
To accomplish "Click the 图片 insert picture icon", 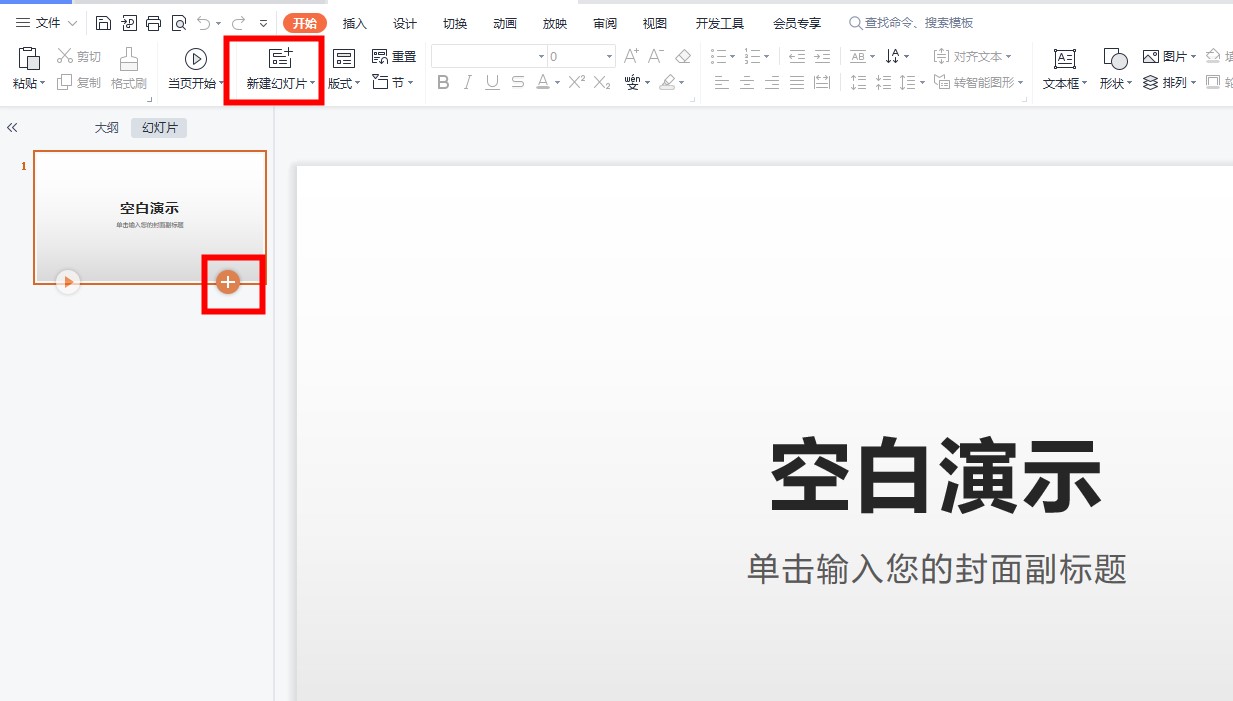I will pos(1168,56).
